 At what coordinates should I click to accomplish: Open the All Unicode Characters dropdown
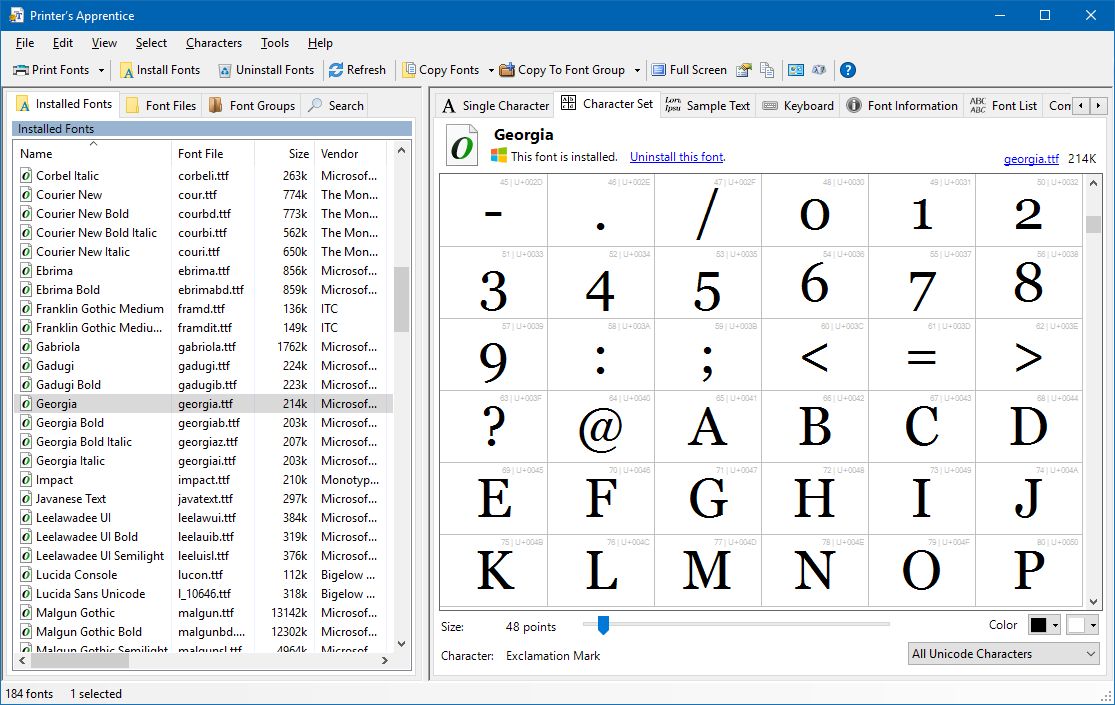pyautogui.click(x=1001, y=653)
